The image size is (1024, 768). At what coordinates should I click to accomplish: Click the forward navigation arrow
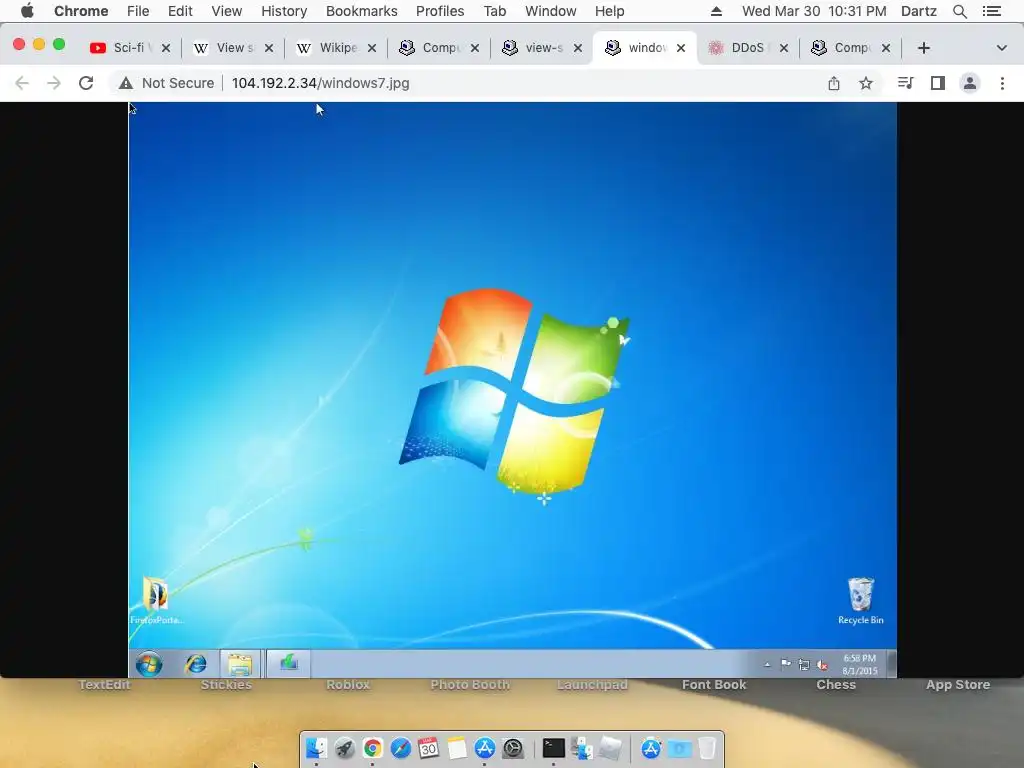tap(54, 83)
